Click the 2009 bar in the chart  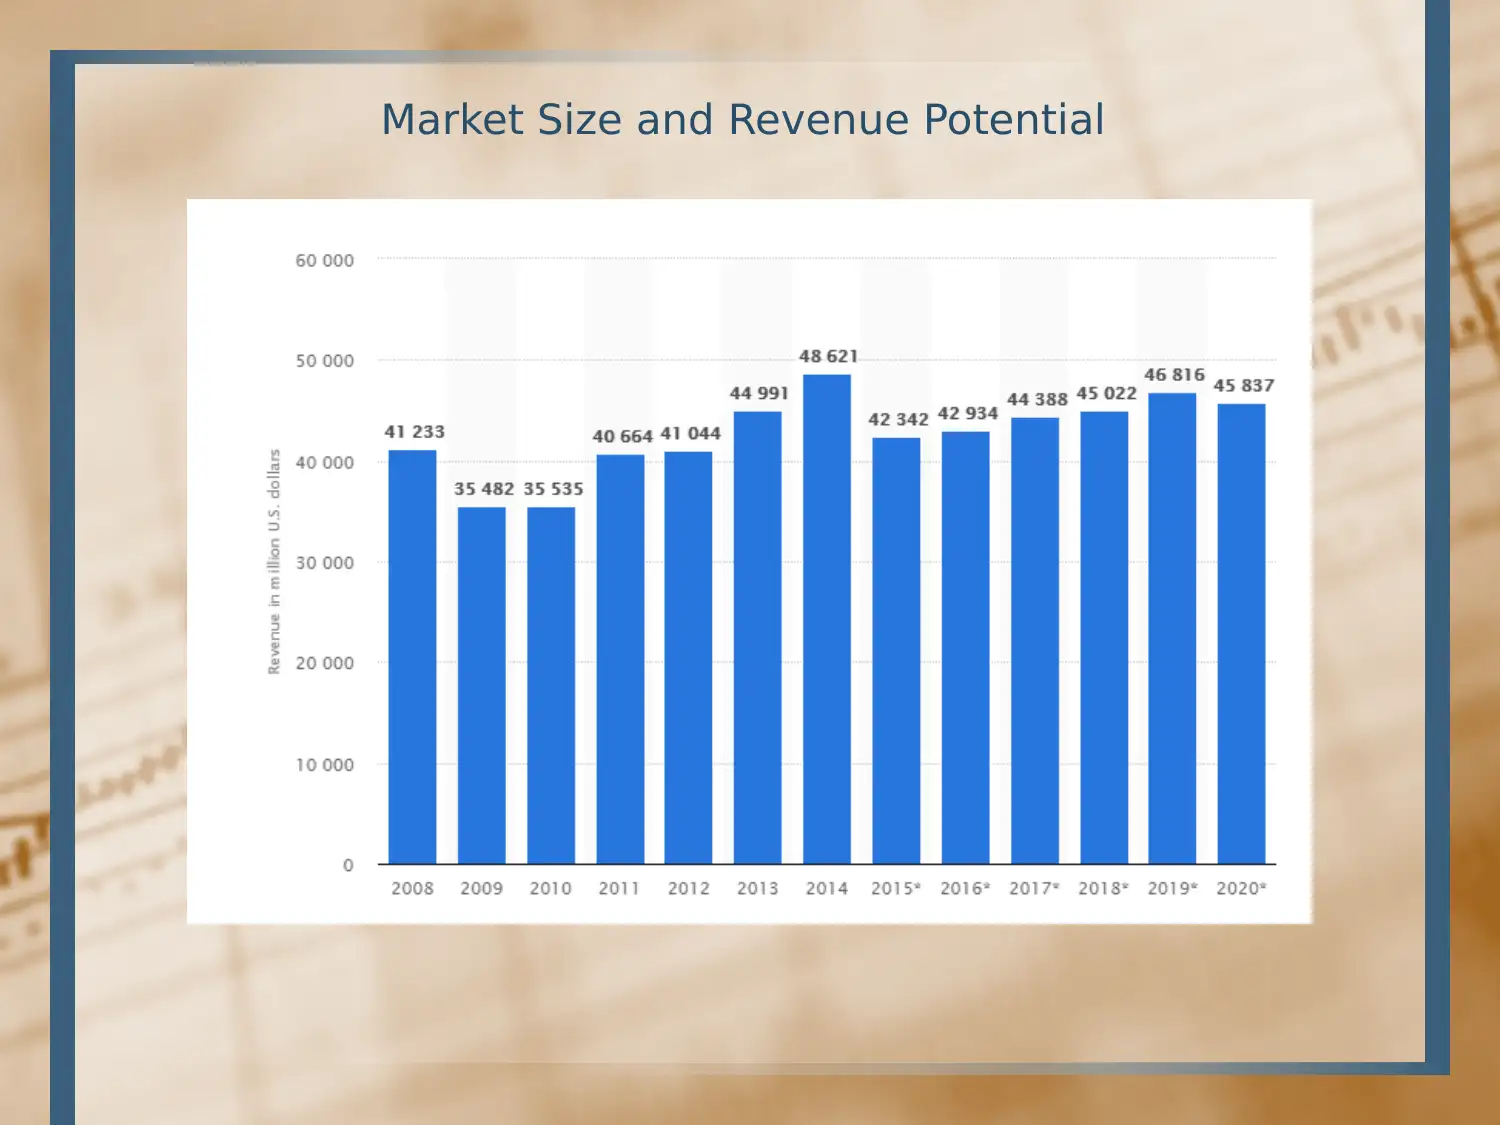481,686
